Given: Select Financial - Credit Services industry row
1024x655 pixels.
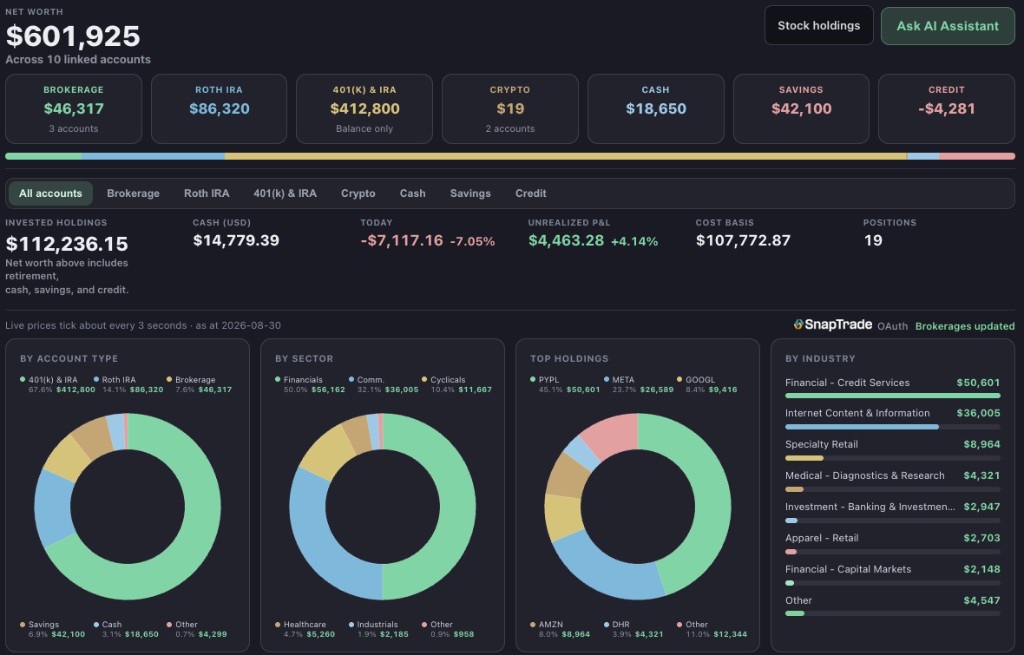Looking at the screenshot, I should click(x=892, y=387).
